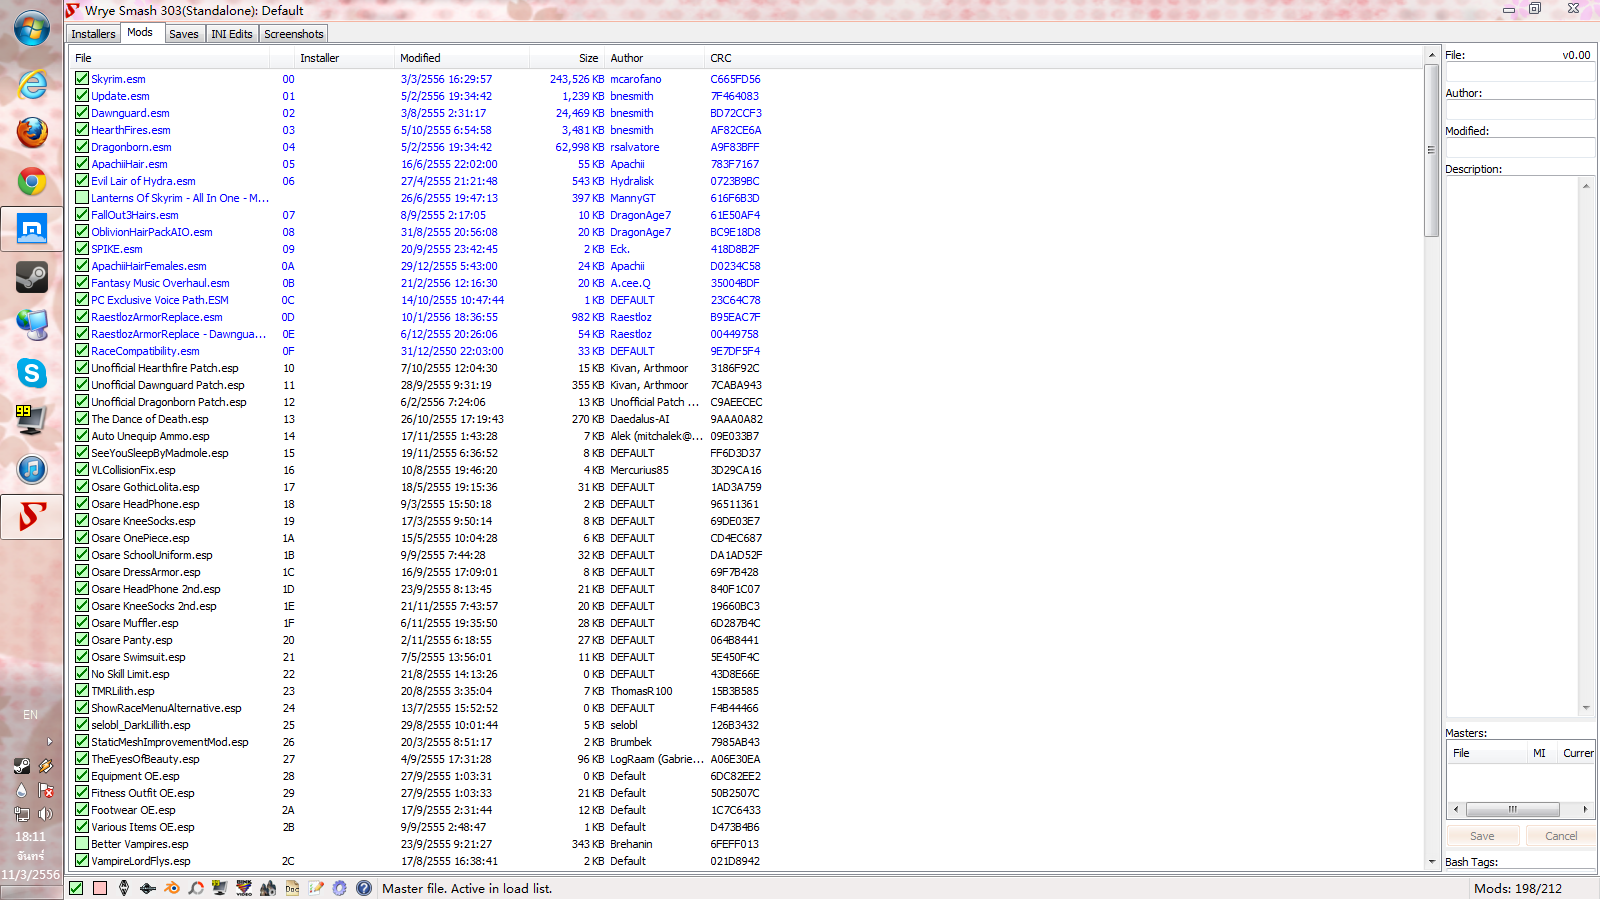Click the Wrye Smash taskbar icon

tap(32, 517)
